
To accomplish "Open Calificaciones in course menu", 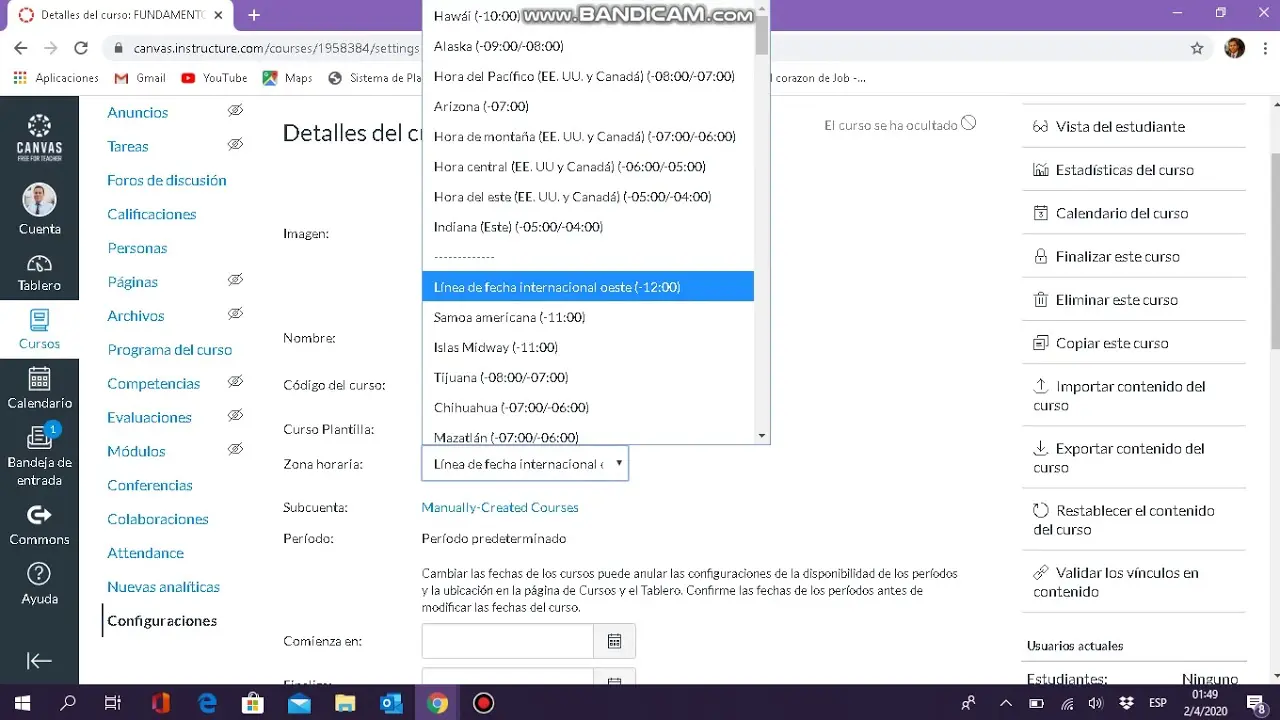I will pyautogui.click(x=152, y=214).
